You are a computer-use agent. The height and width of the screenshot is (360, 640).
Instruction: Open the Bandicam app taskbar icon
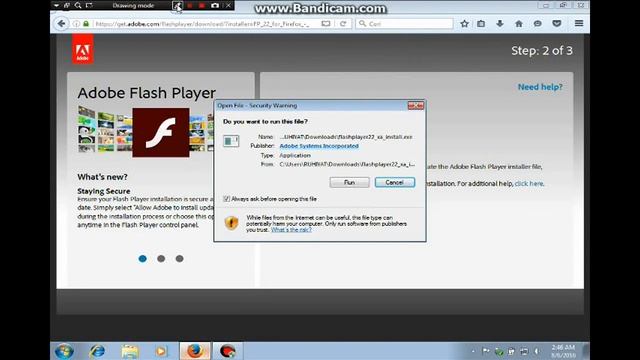click(x=227, y=351)
